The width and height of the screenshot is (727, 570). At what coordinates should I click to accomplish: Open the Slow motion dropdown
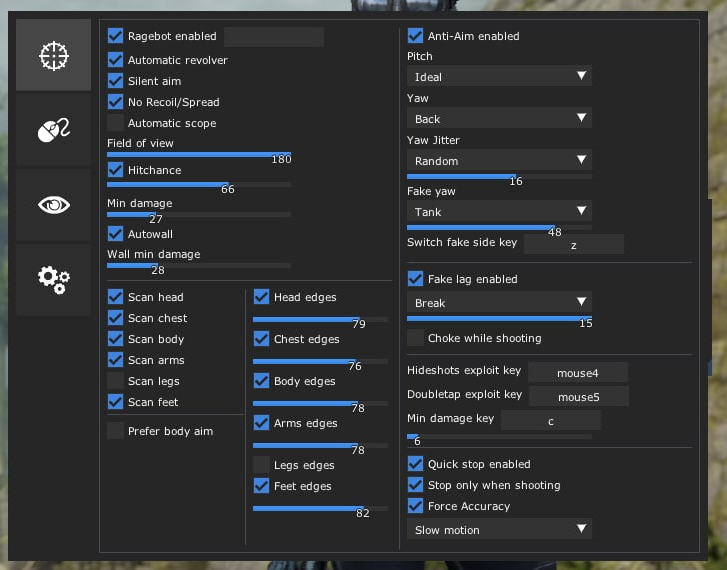coord(499,530)
